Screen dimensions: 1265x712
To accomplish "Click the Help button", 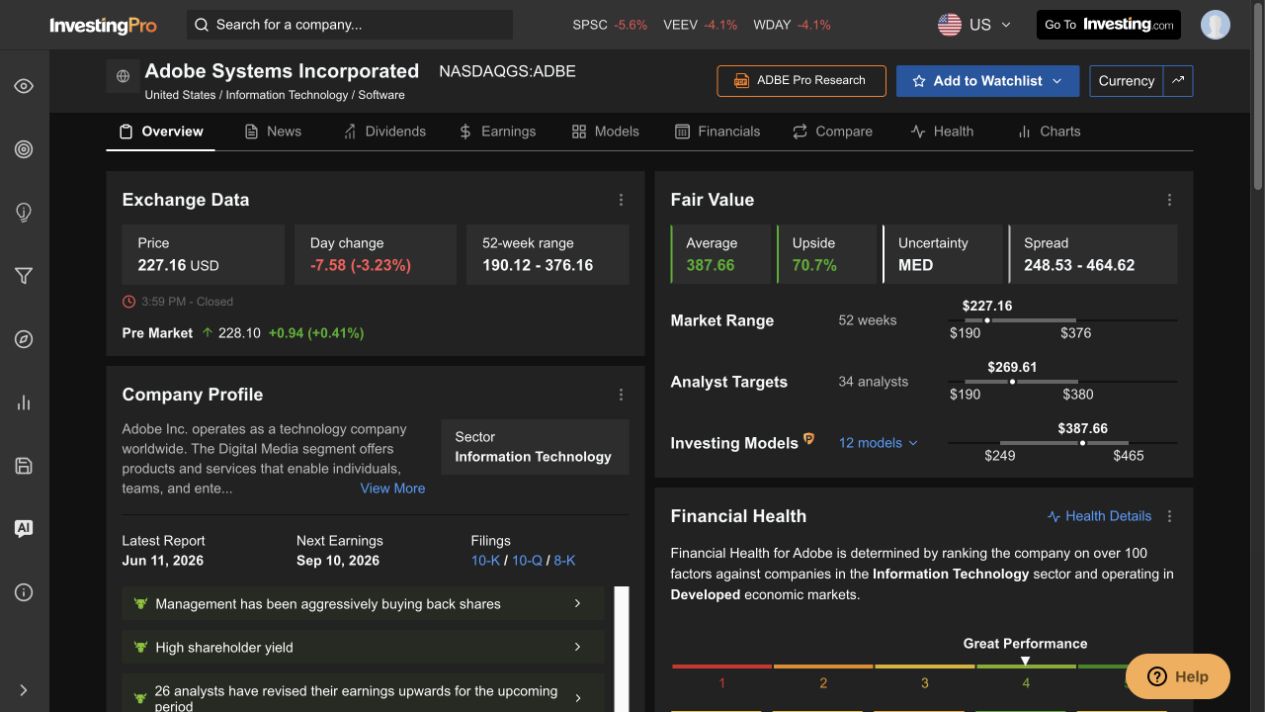I will pyautogui.click(x=1178, y=676).
